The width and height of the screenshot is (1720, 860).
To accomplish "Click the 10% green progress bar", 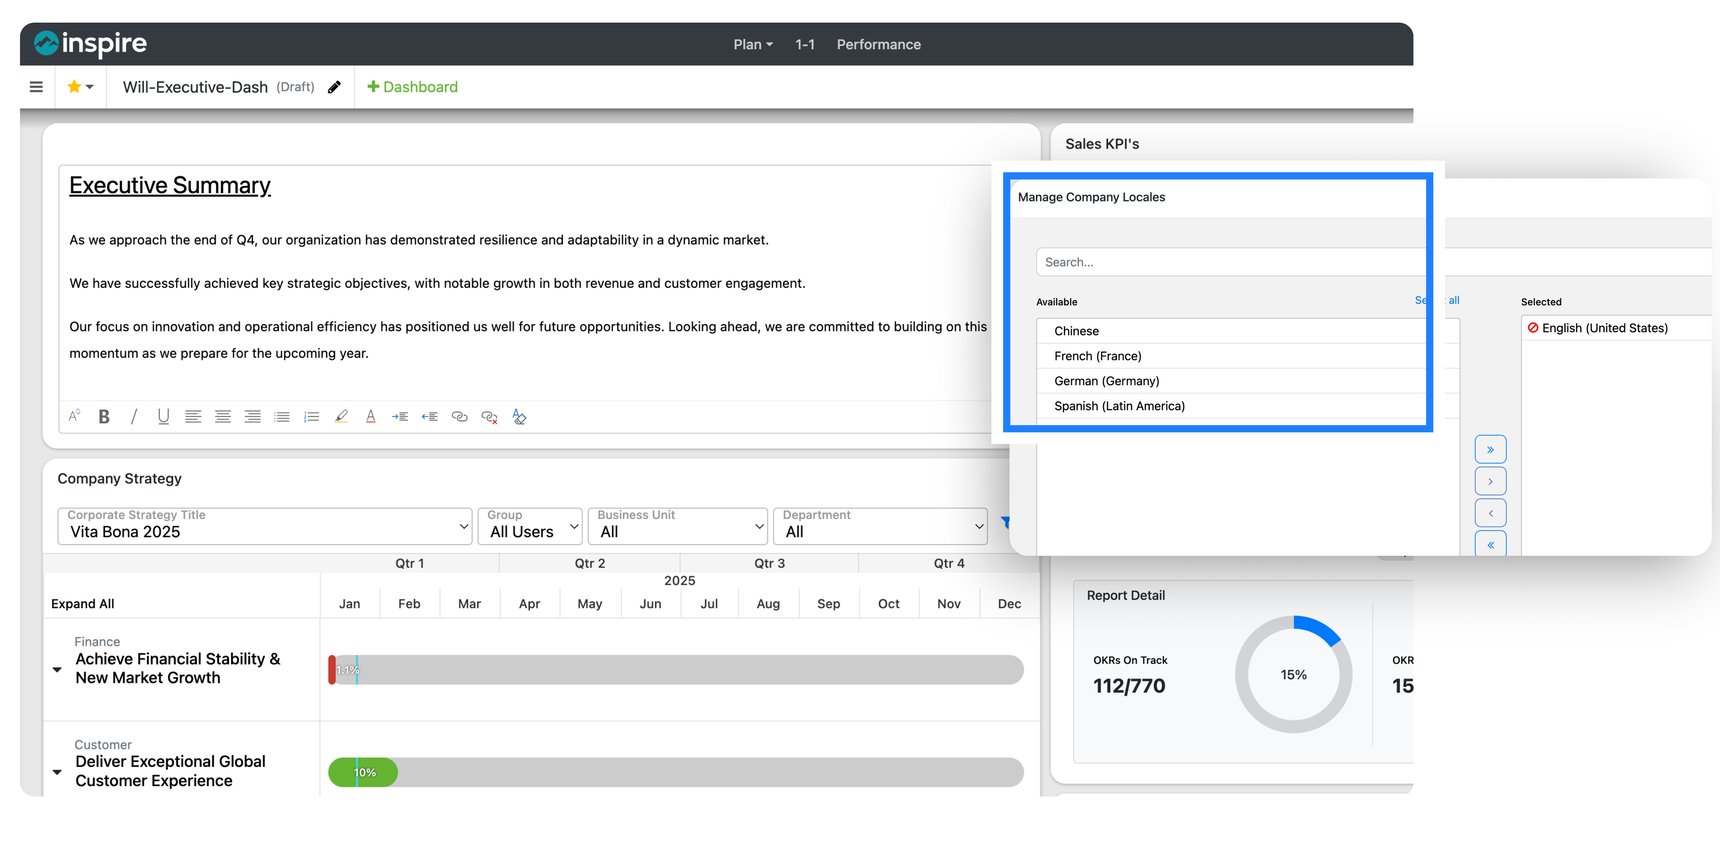I will click(x=363, y=772).
